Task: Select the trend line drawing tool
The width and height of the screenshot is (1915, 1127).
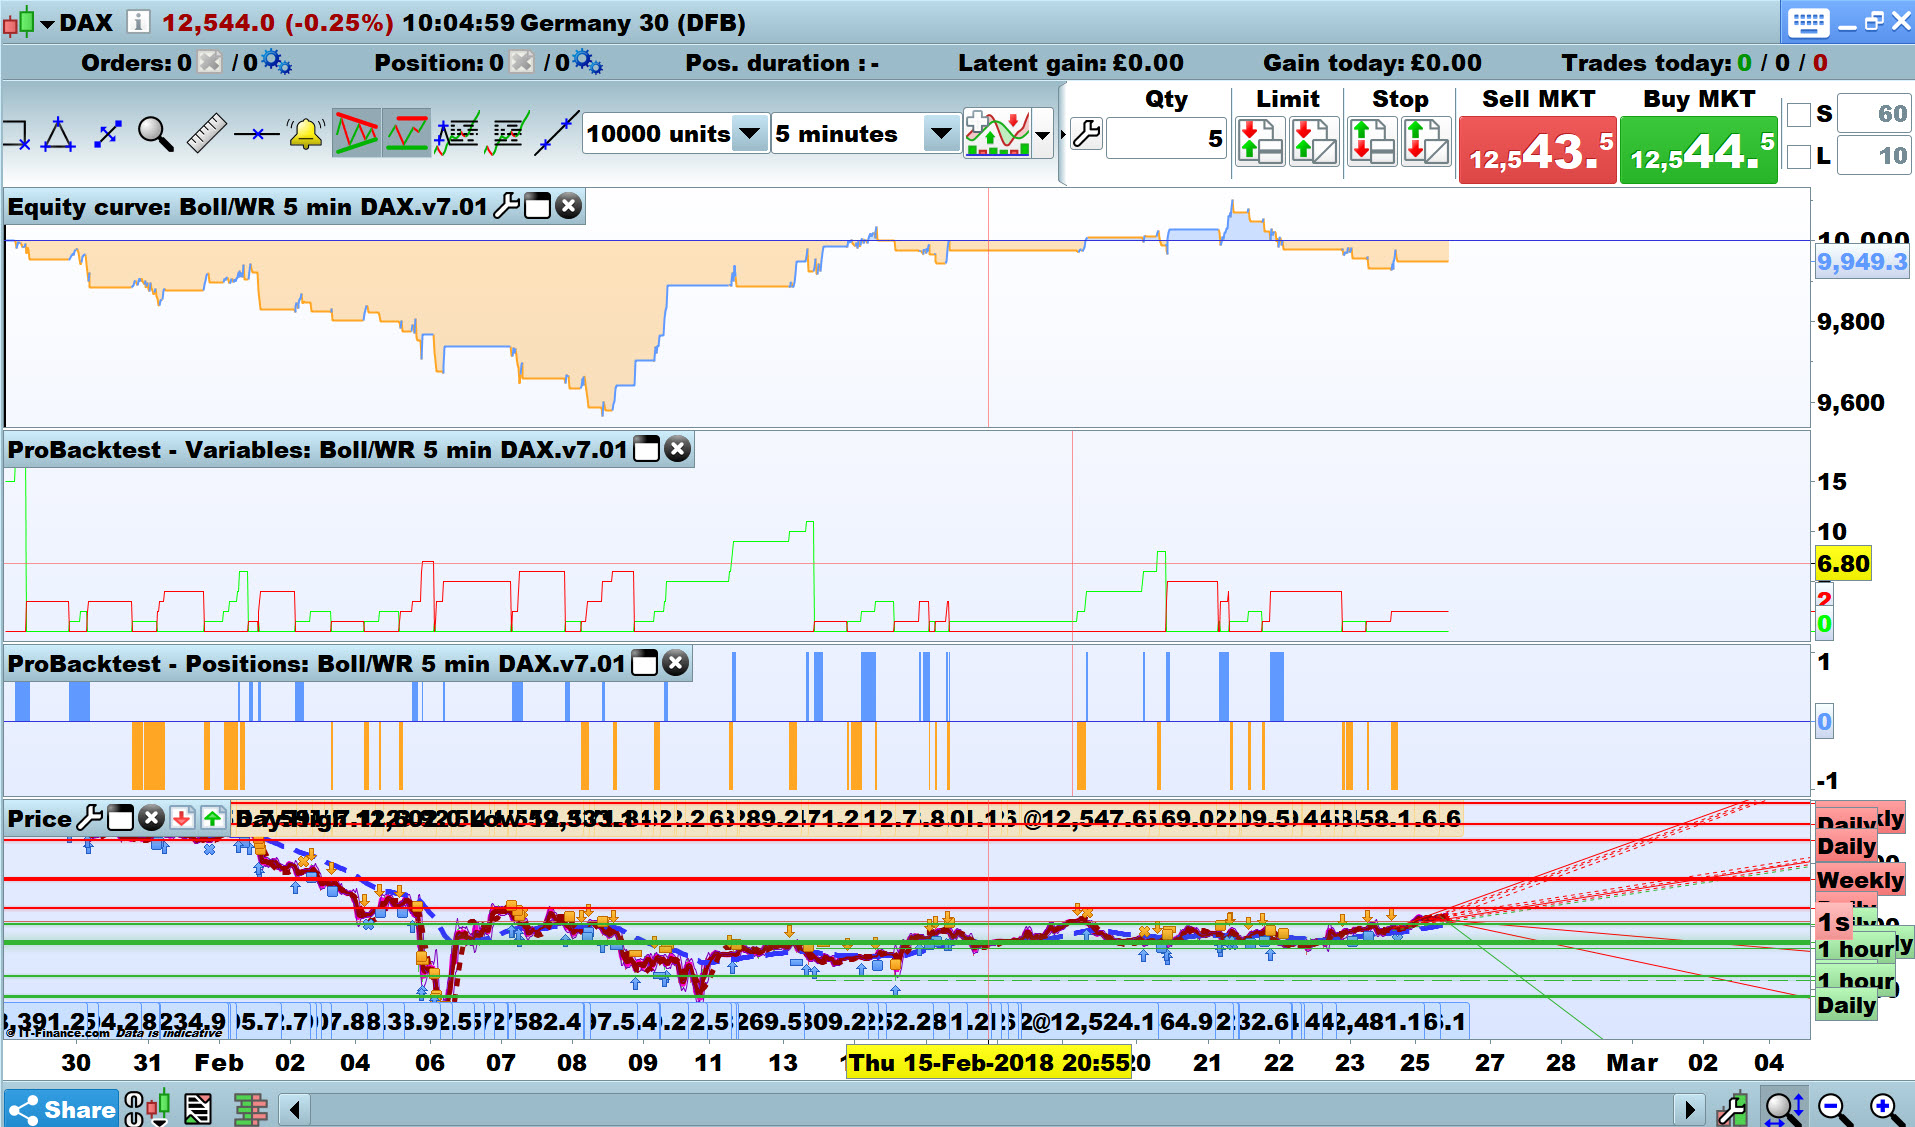Action: 556,134
